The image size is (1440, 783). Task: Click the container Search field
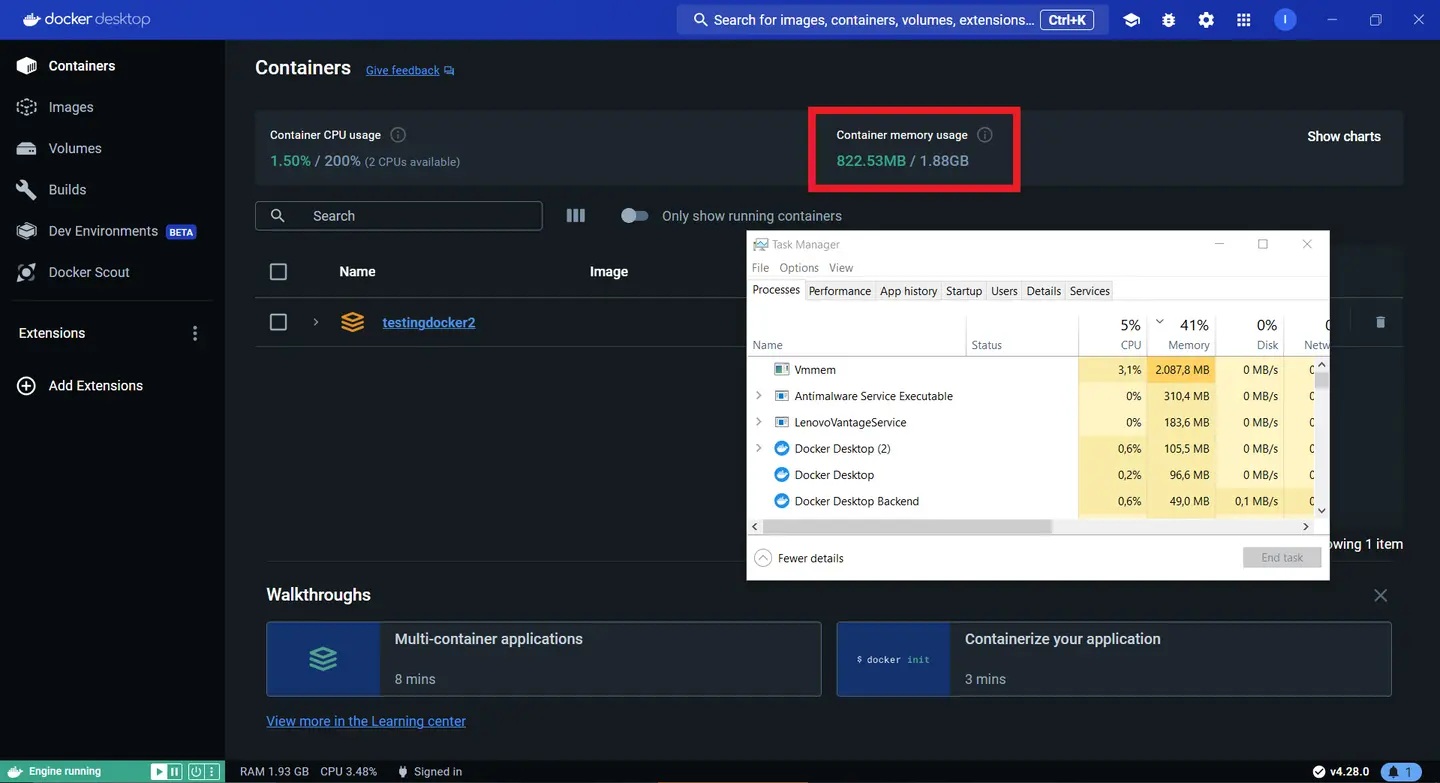(399, 216)
